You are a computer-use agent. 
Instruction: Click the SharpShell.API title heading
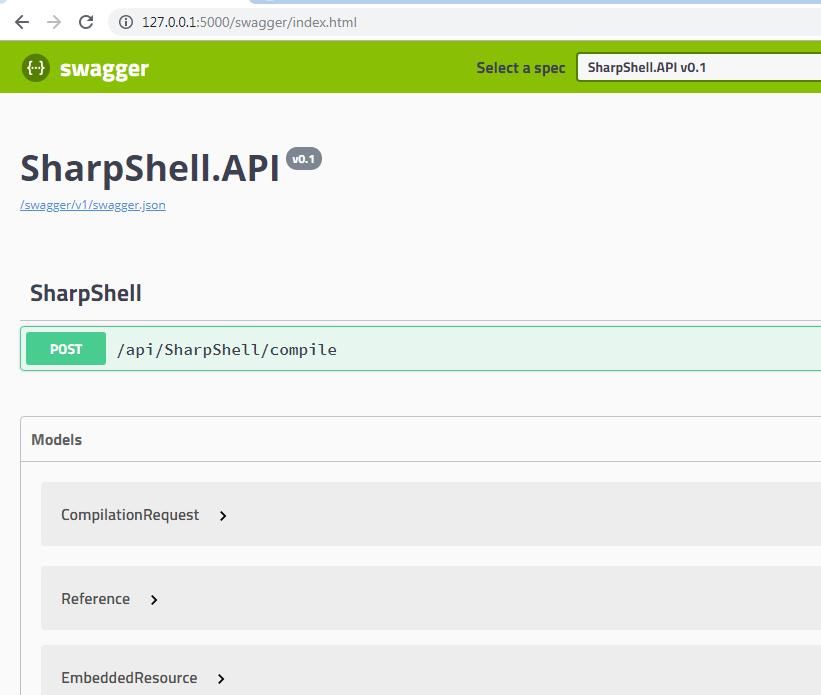150,168
